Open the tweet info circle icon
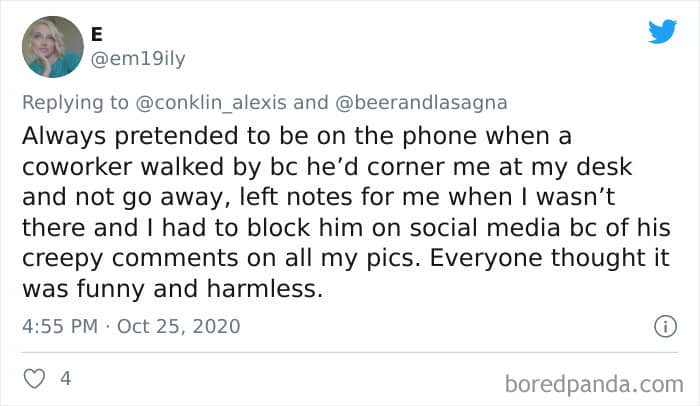Screen dimensions: 700x406 coord(661,326)
